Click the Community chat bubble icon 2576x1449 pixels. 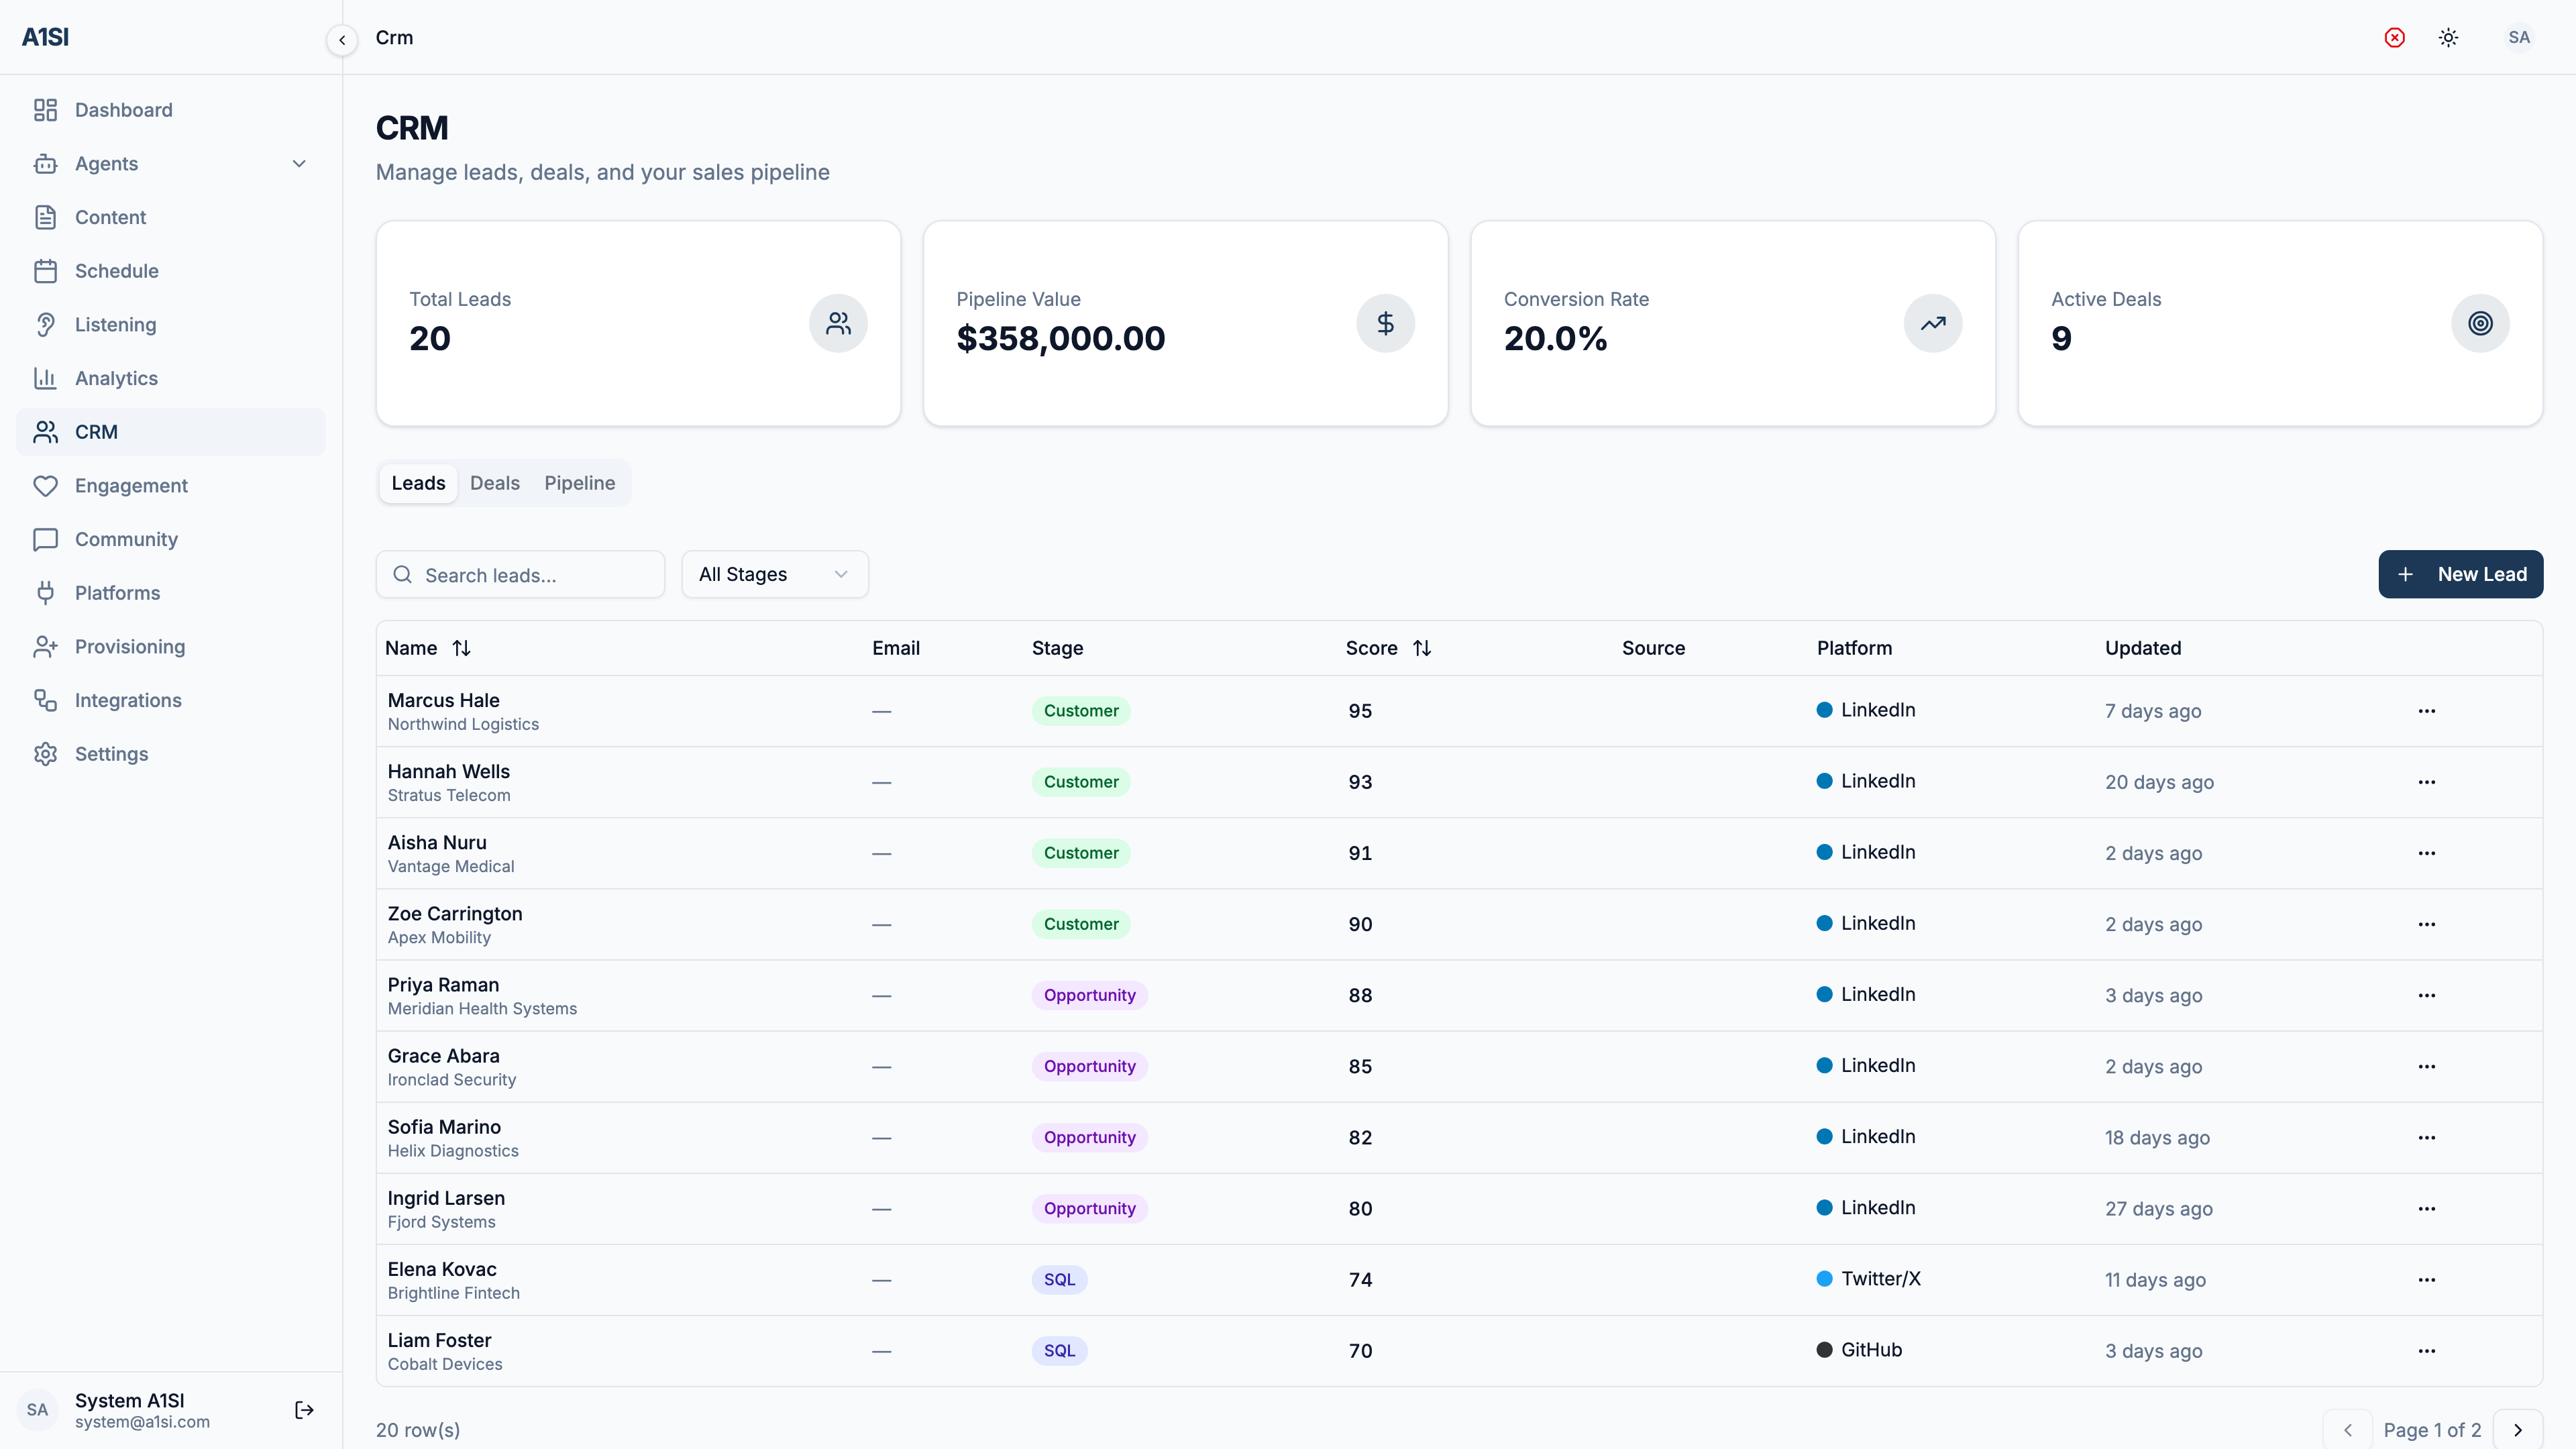[x=45, y=539]
